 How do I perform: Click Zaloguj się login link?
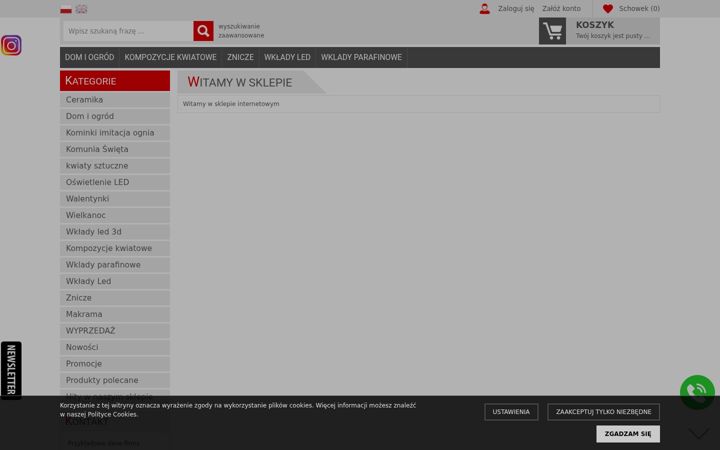(516, 9)
